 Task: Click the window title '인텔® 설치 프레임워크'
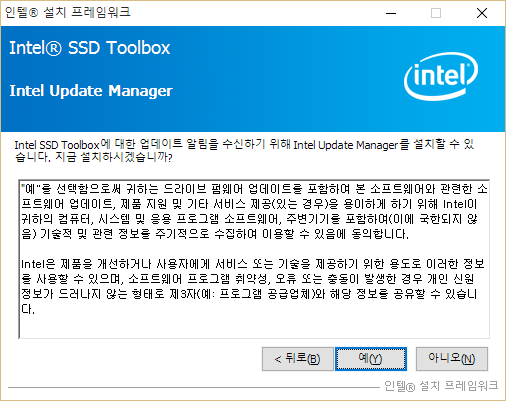(x=68, y=13)
